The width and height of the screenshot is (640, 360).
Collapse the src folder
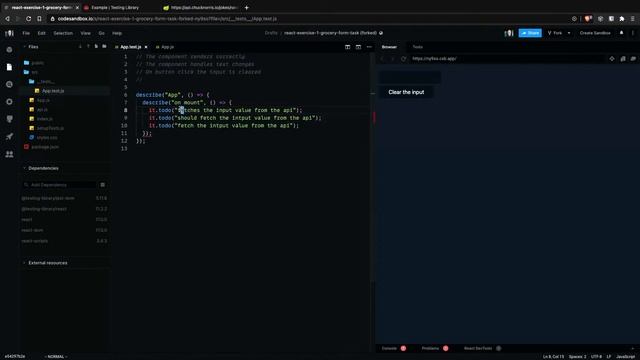click(x=34, y=72)
